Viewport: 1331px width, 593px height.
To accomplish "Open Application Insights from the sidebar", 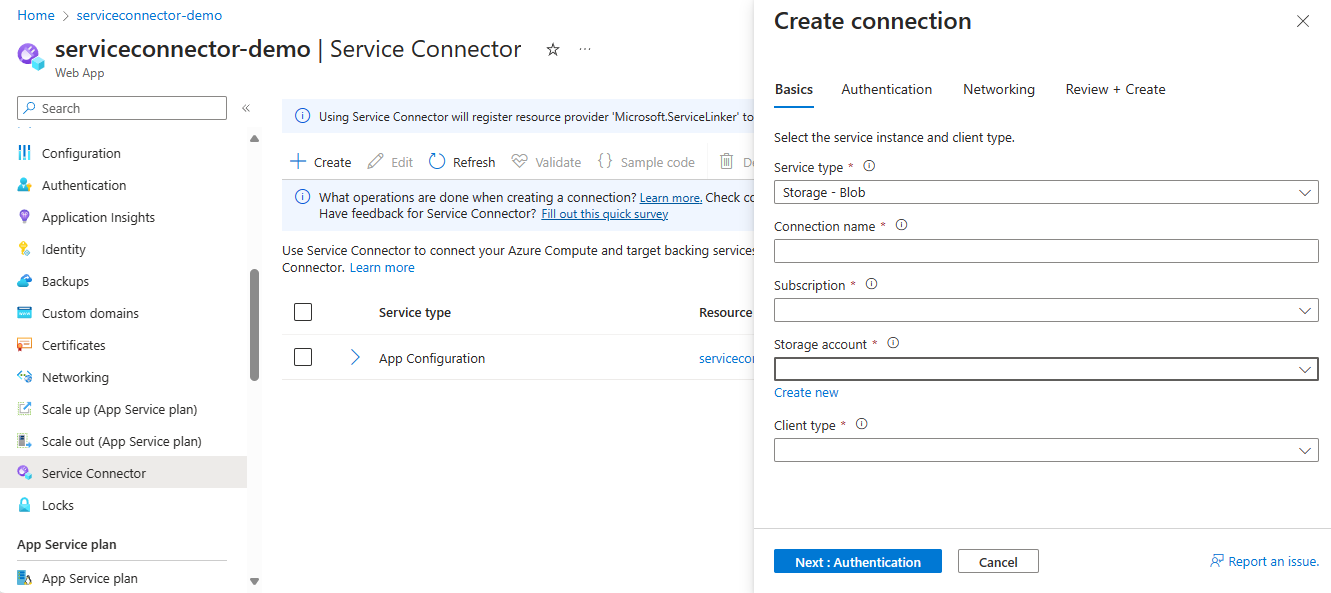I will [x=98, y=216].
